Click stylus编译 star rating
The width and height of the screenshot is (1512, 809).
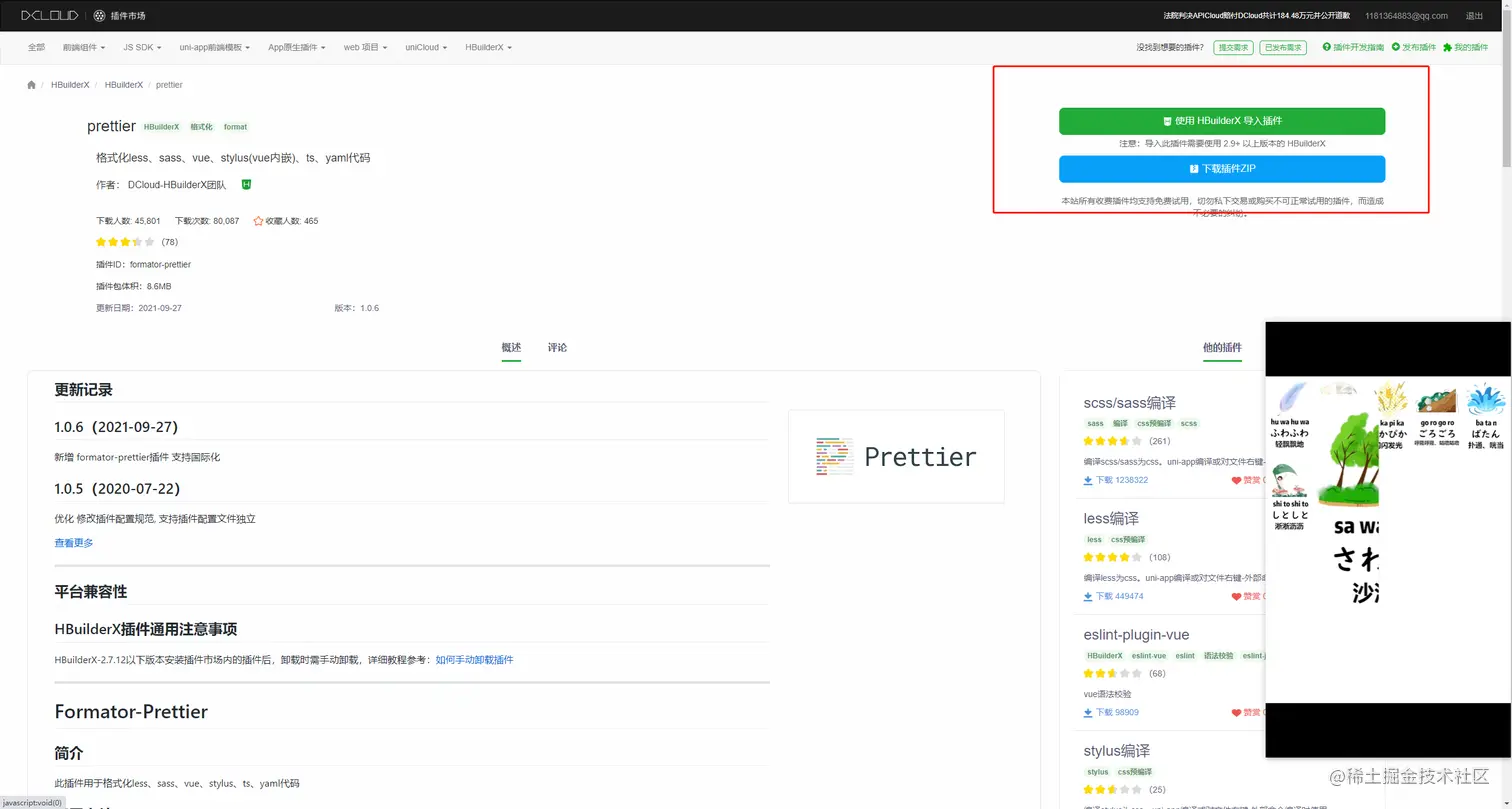[x=1113, y=789]
